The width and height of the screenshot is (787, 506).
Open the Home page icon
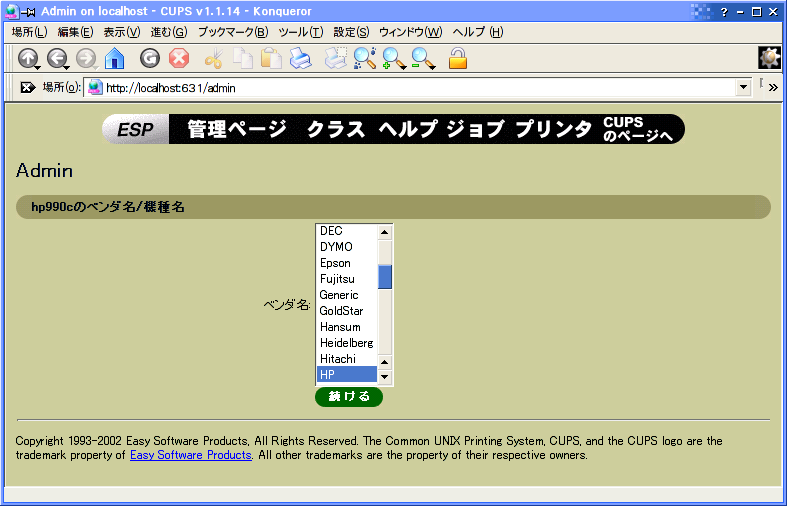coord(115,58)
